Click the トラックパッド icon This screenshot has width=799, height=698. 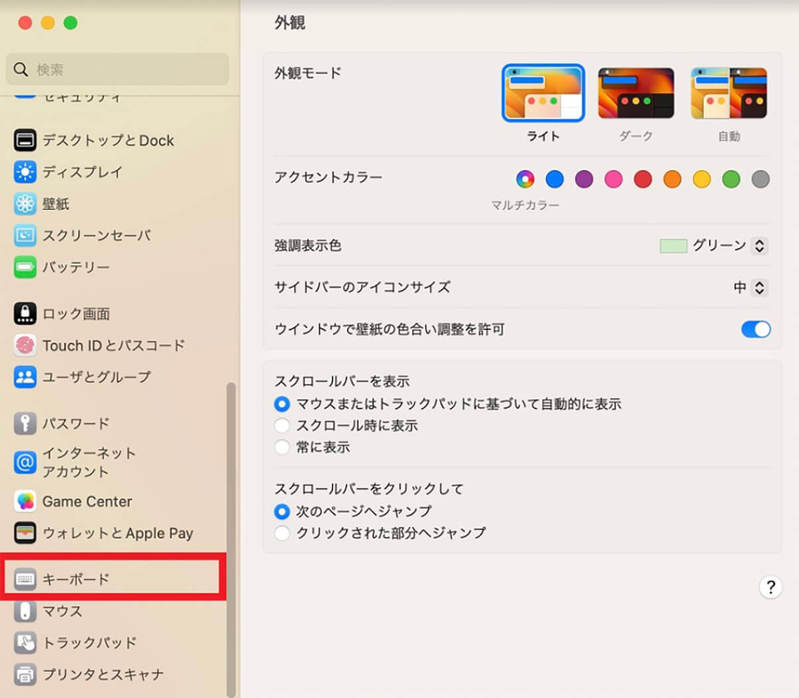point(25,642)
